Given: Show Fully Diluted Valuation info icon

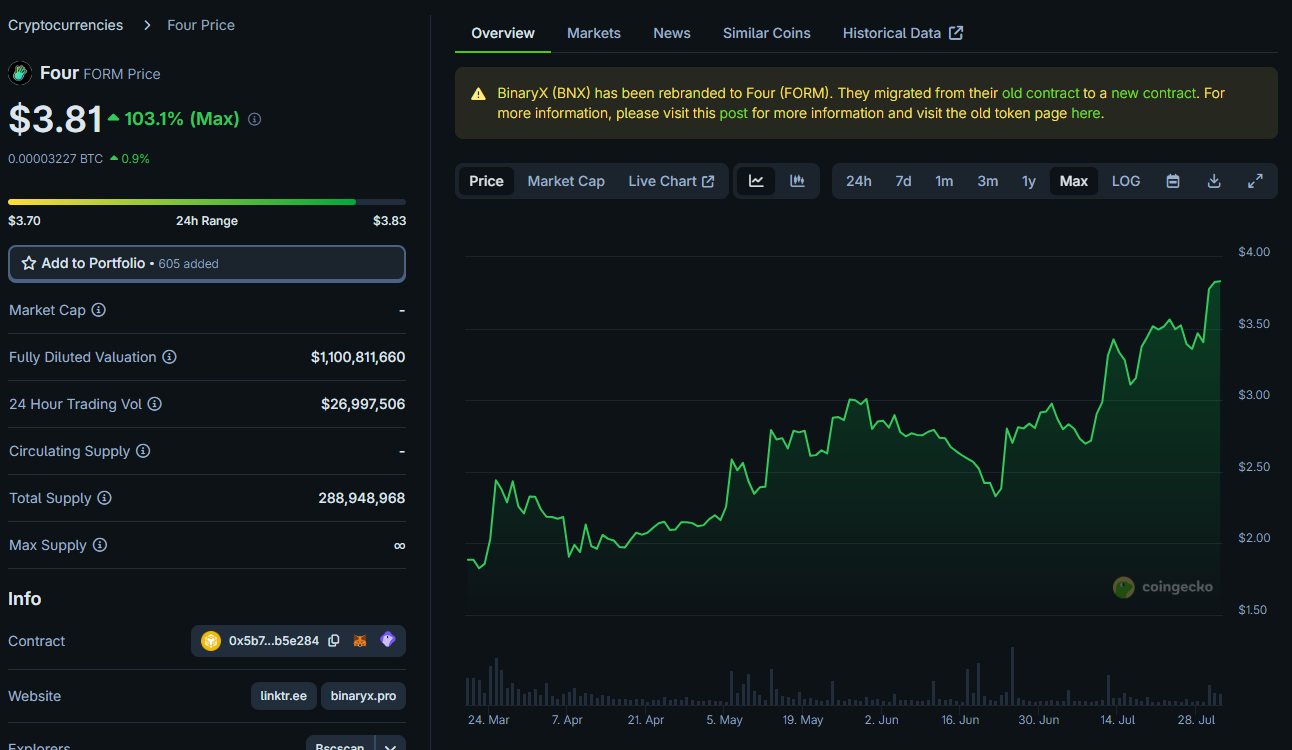Looking at the screenshot, I should click(x=169, y=357).
